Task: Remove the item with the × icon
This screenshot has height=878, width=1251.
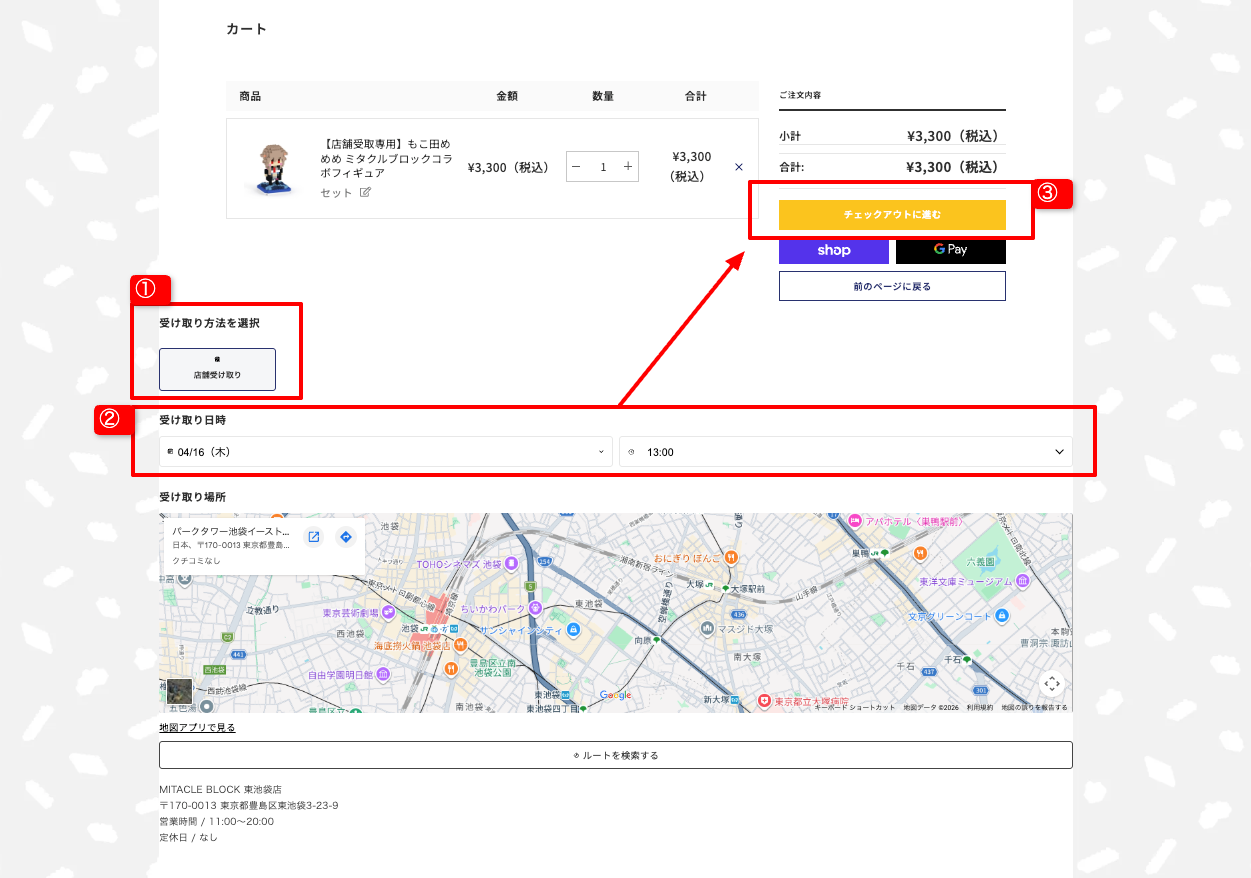Action: point(739,167)
